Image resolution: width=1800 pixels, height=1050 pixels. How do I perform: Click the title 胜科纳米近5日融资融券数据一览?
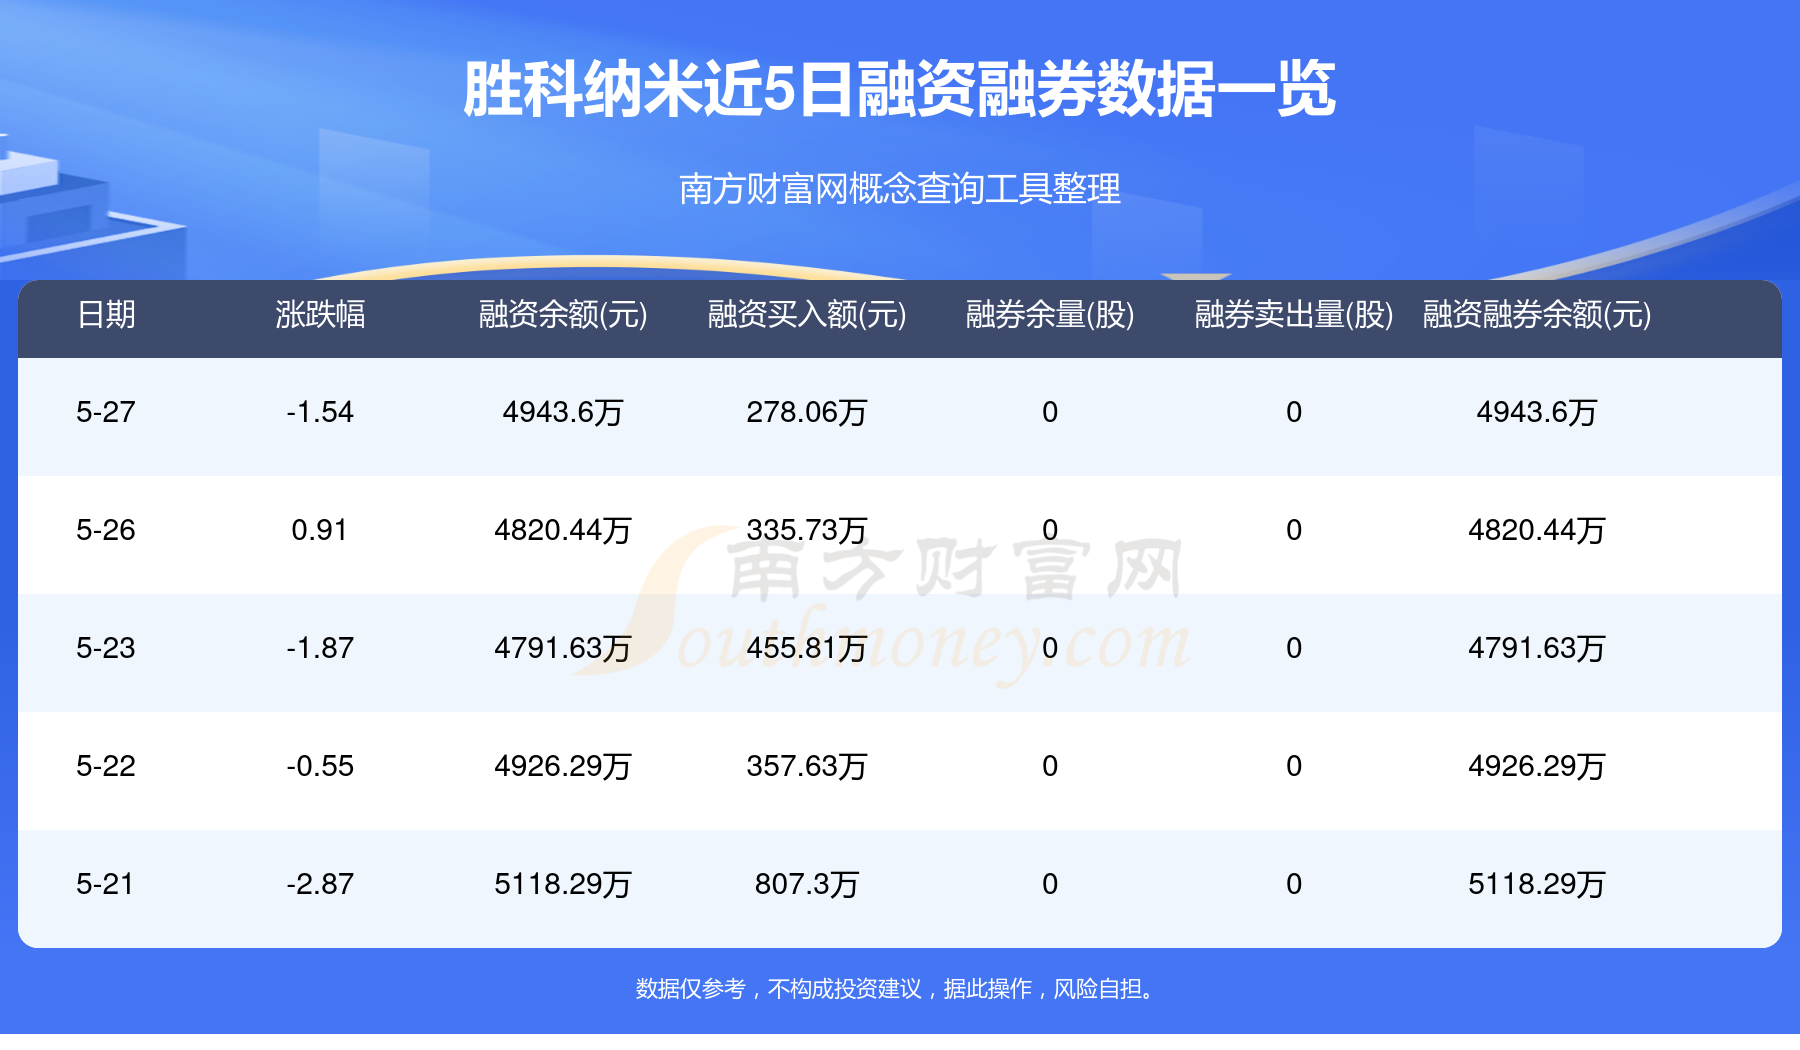tap(900, 90)
